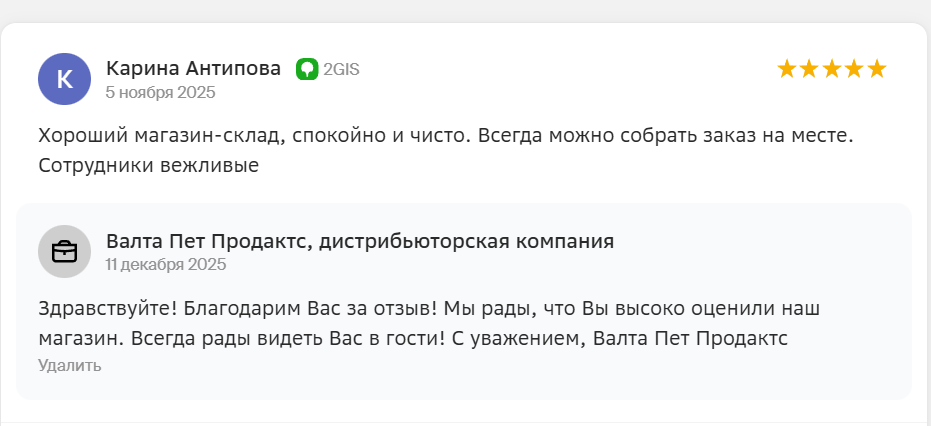Click the 2GIS source label text
Image resolution: width=931 pixels, height=426 pixels.
pyautogui.click(x=341, y=69)
